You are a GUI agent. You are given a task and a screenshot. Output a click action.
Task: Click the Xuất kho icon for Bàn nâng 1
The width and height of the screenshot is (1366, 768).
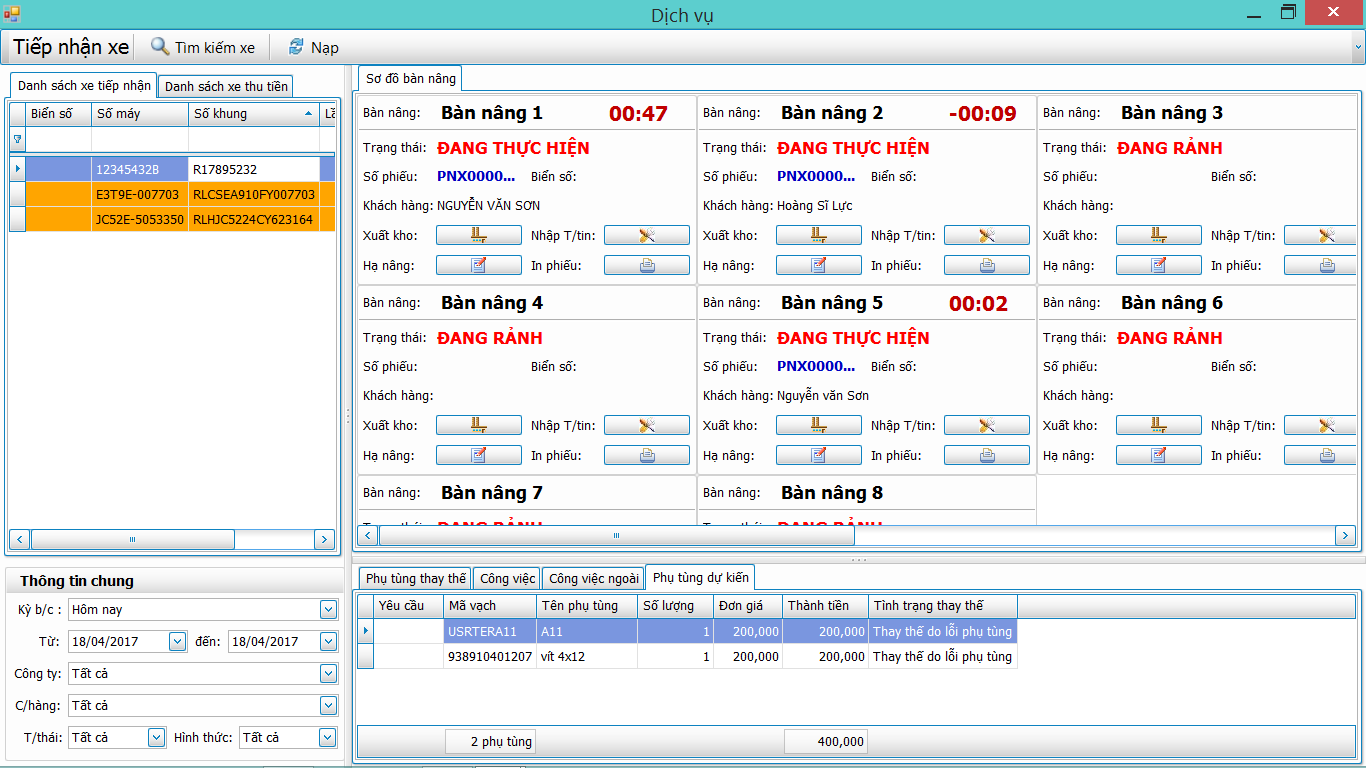[479, 236]
